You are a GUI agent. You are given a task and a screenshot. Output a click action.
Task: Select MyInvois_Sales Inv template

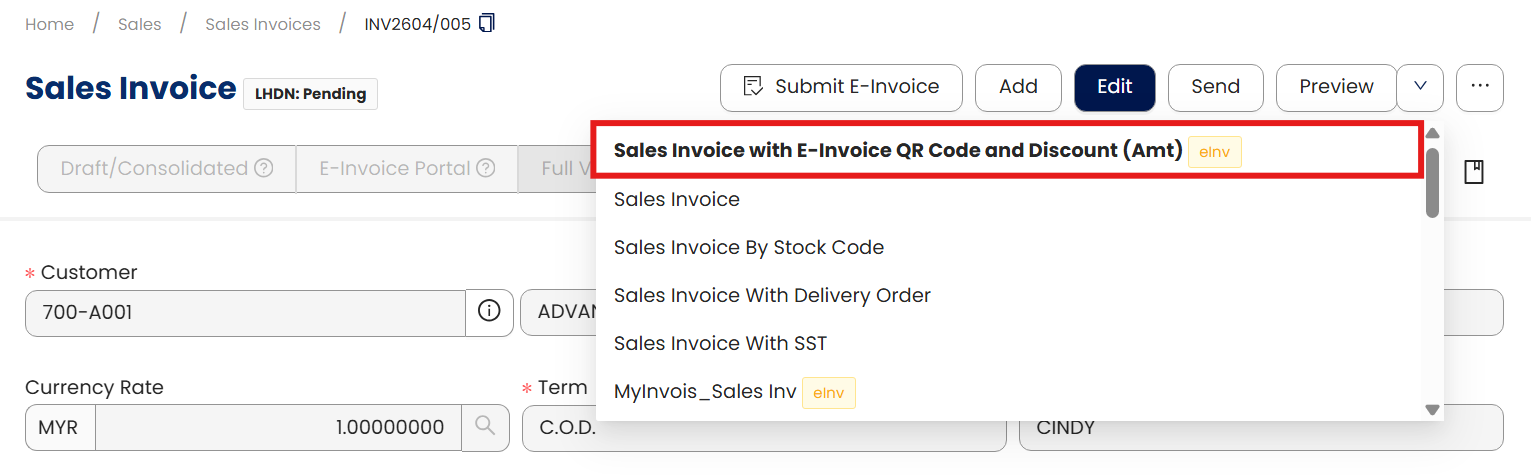pos(705,392)
